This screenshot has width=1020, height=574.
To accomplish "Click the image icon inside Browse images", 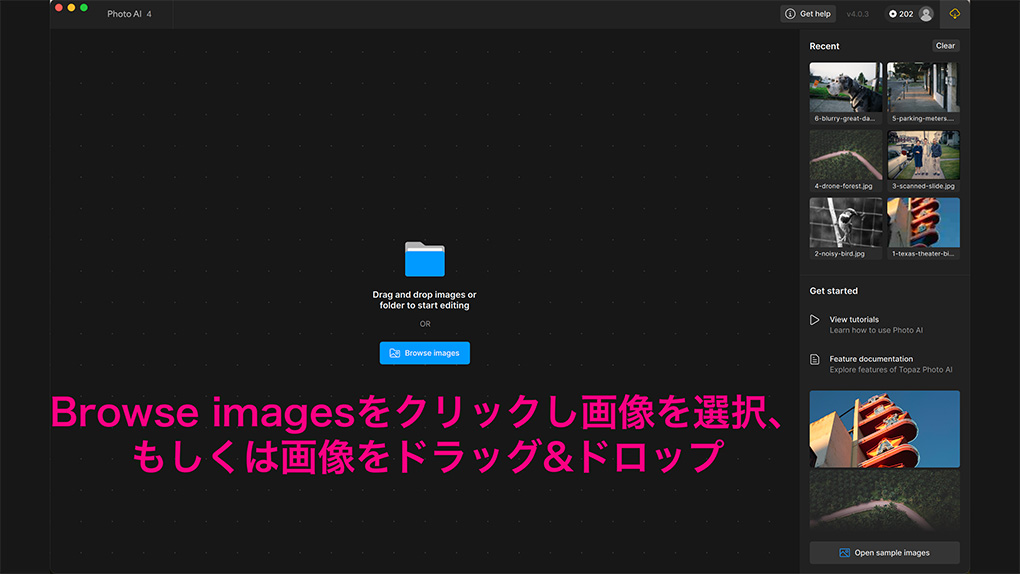I will 394,353.
